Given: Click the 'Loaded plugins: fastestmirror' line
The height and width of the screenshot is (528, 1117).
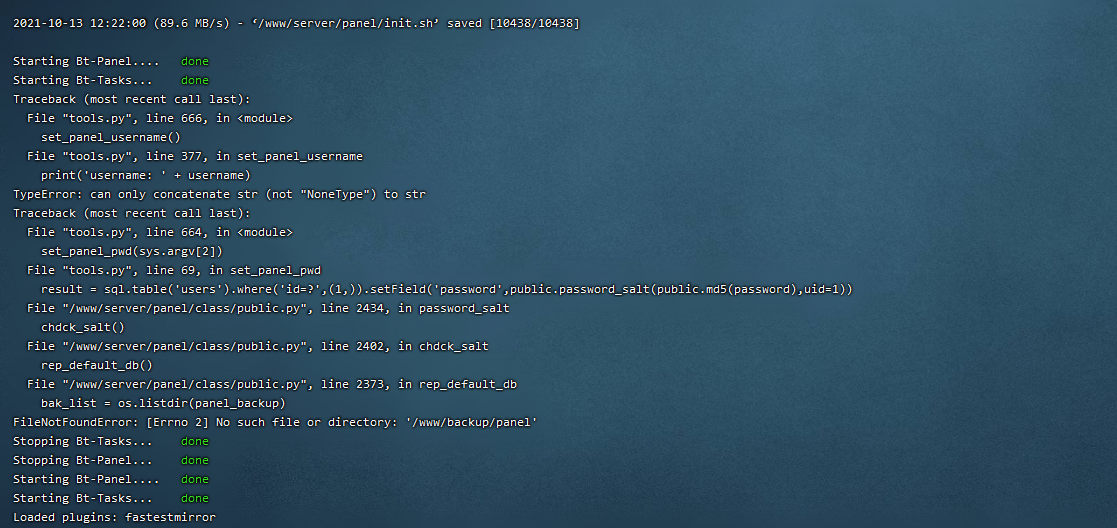Looking at the screenshot, I should pos(114,517).
